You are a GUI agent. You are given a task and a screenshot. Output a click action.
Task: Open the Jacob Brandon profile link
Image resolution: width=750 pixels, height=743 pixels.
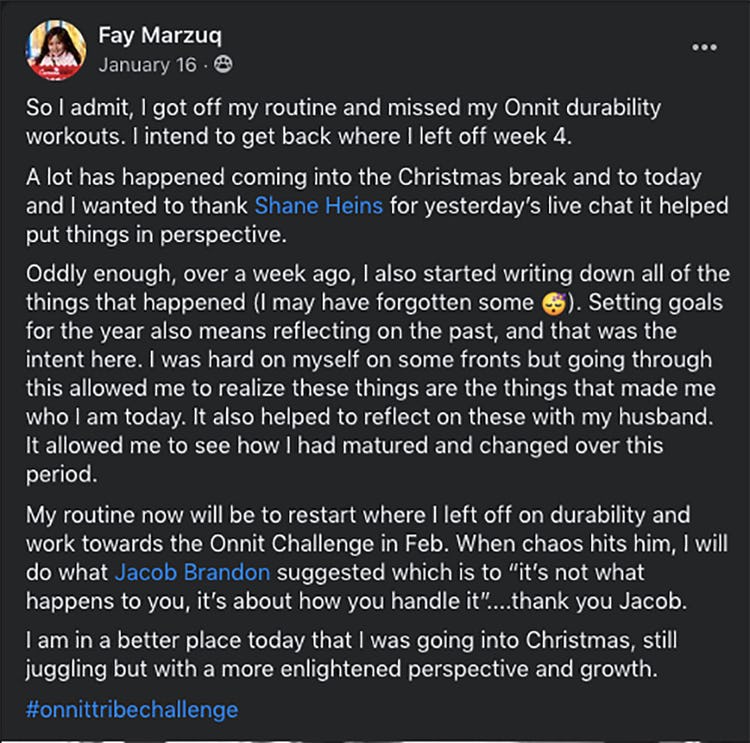click(191, 573)
